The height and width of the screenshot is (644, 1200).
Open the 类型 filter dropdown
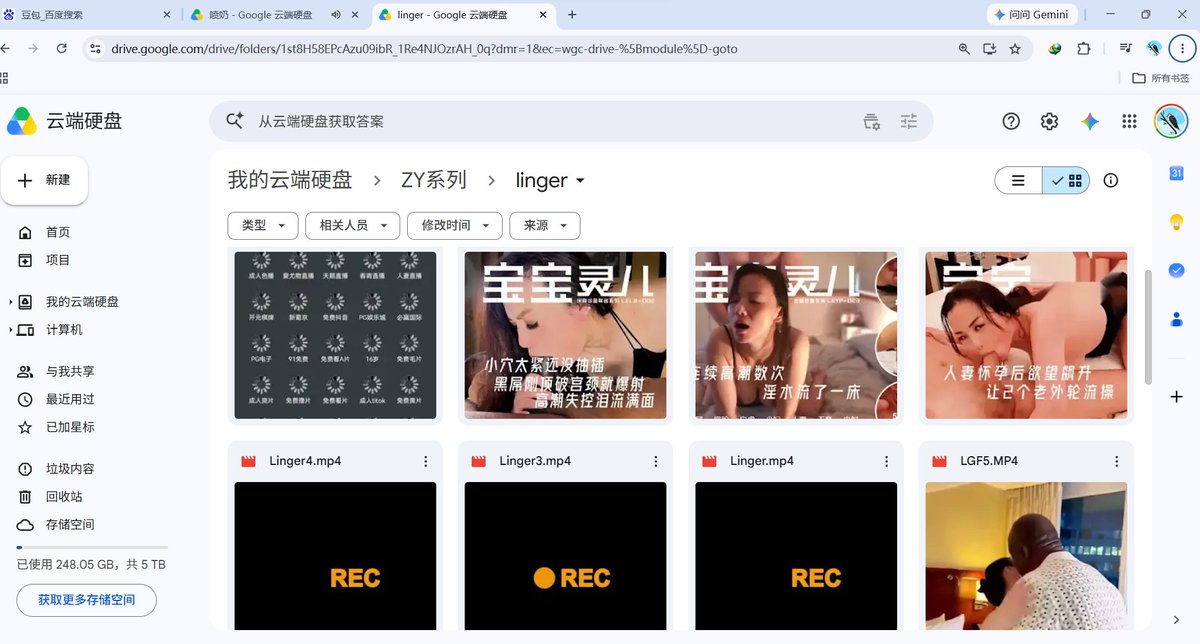click(x=263, y=225)
